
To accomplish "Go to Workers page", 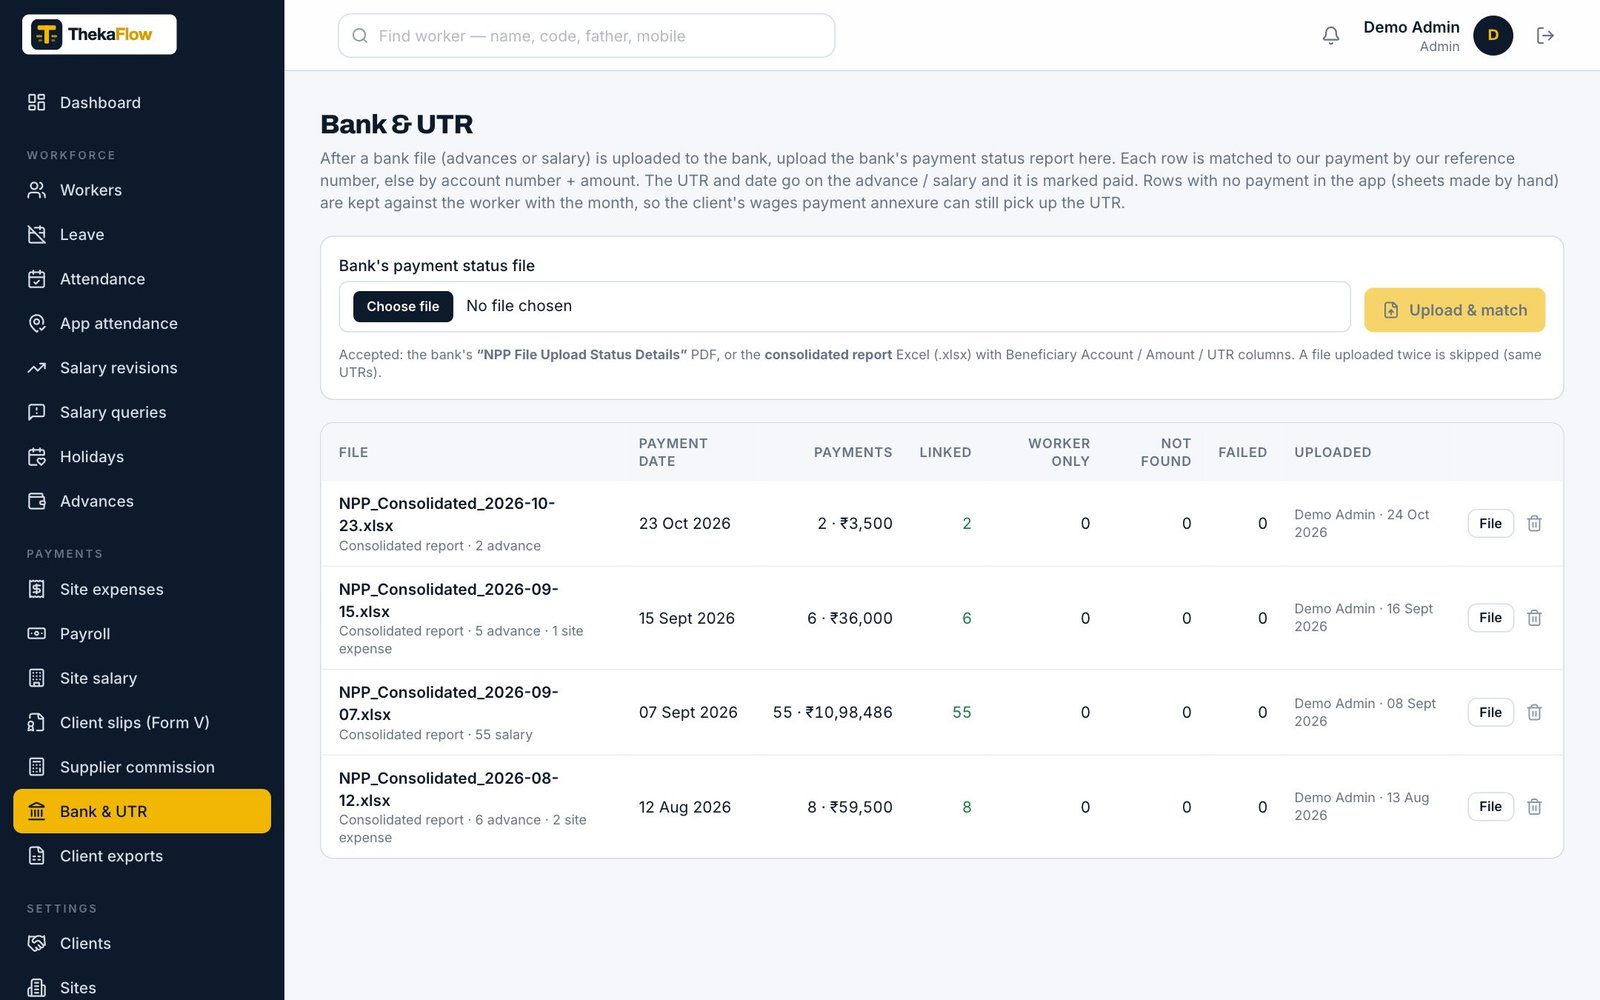I will (x=142, y=190).
